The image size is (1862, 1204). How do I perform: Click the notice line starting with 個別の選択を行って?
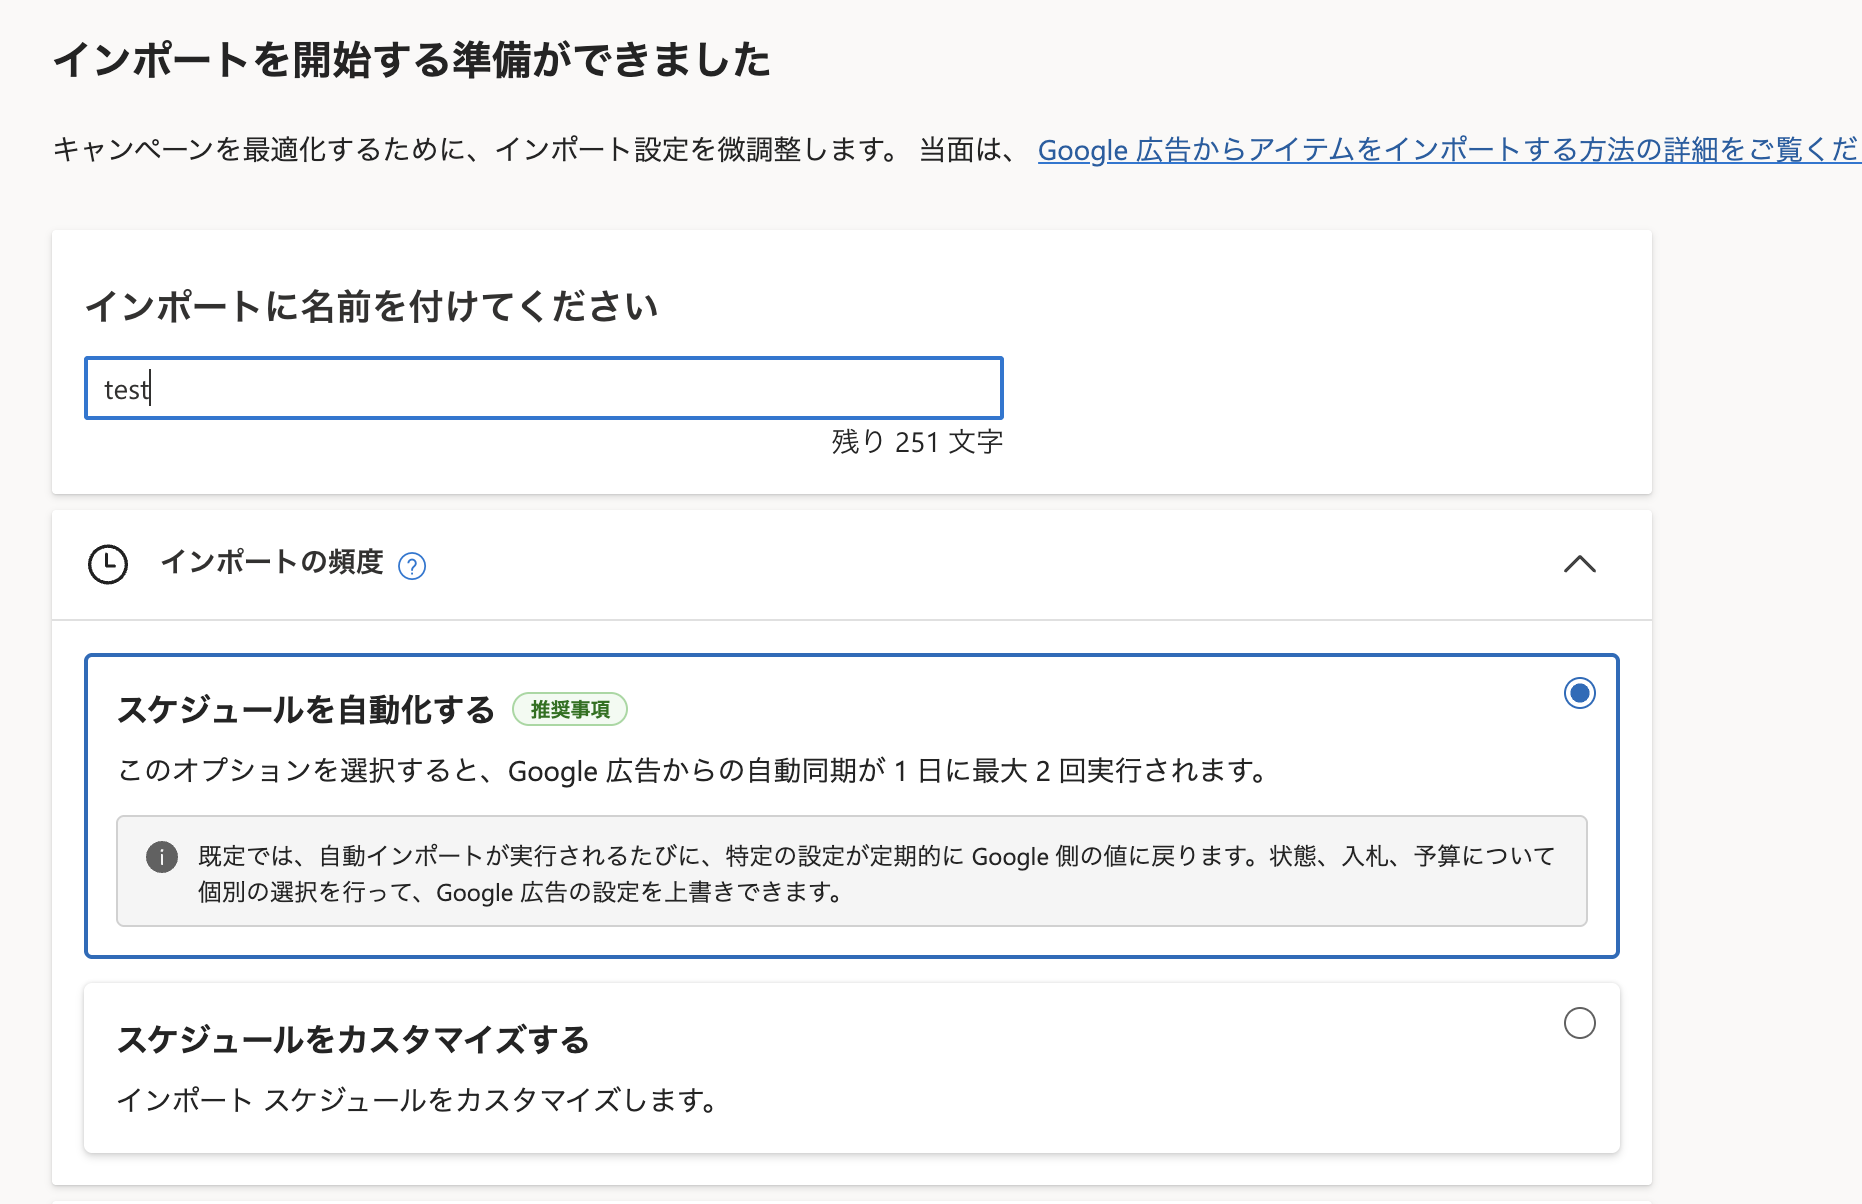click(x=520, y=892)
